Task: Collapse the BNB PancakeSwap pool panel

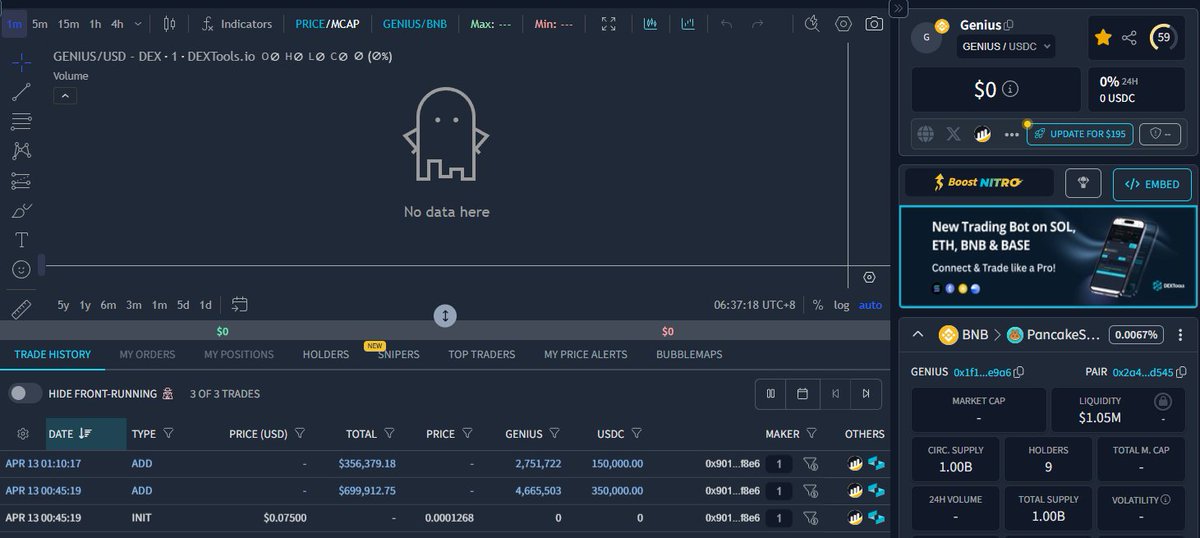Action: point(918,335)
